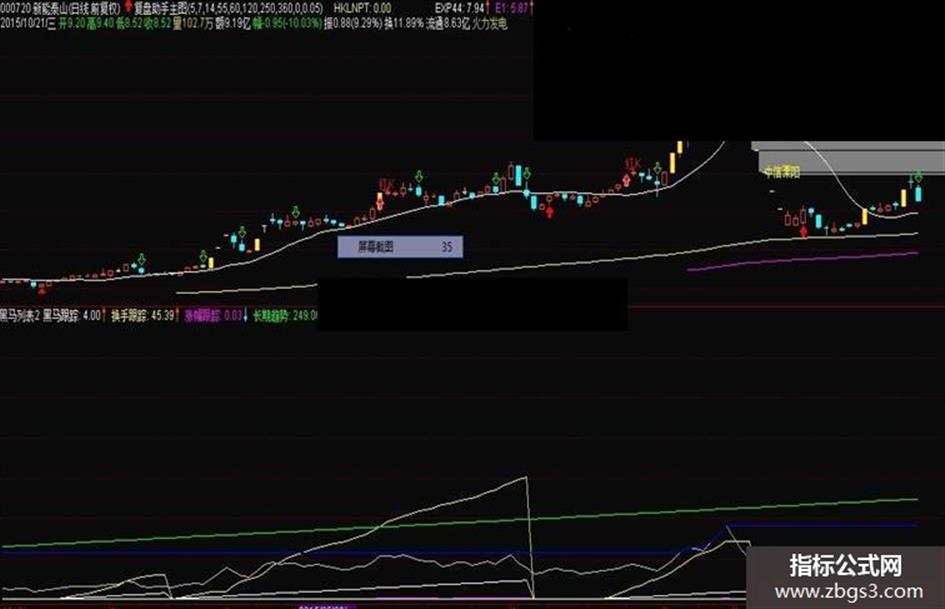Click the date 2015/10/21/三
This screenshot has width=945, height=609.
pos(28,24)
